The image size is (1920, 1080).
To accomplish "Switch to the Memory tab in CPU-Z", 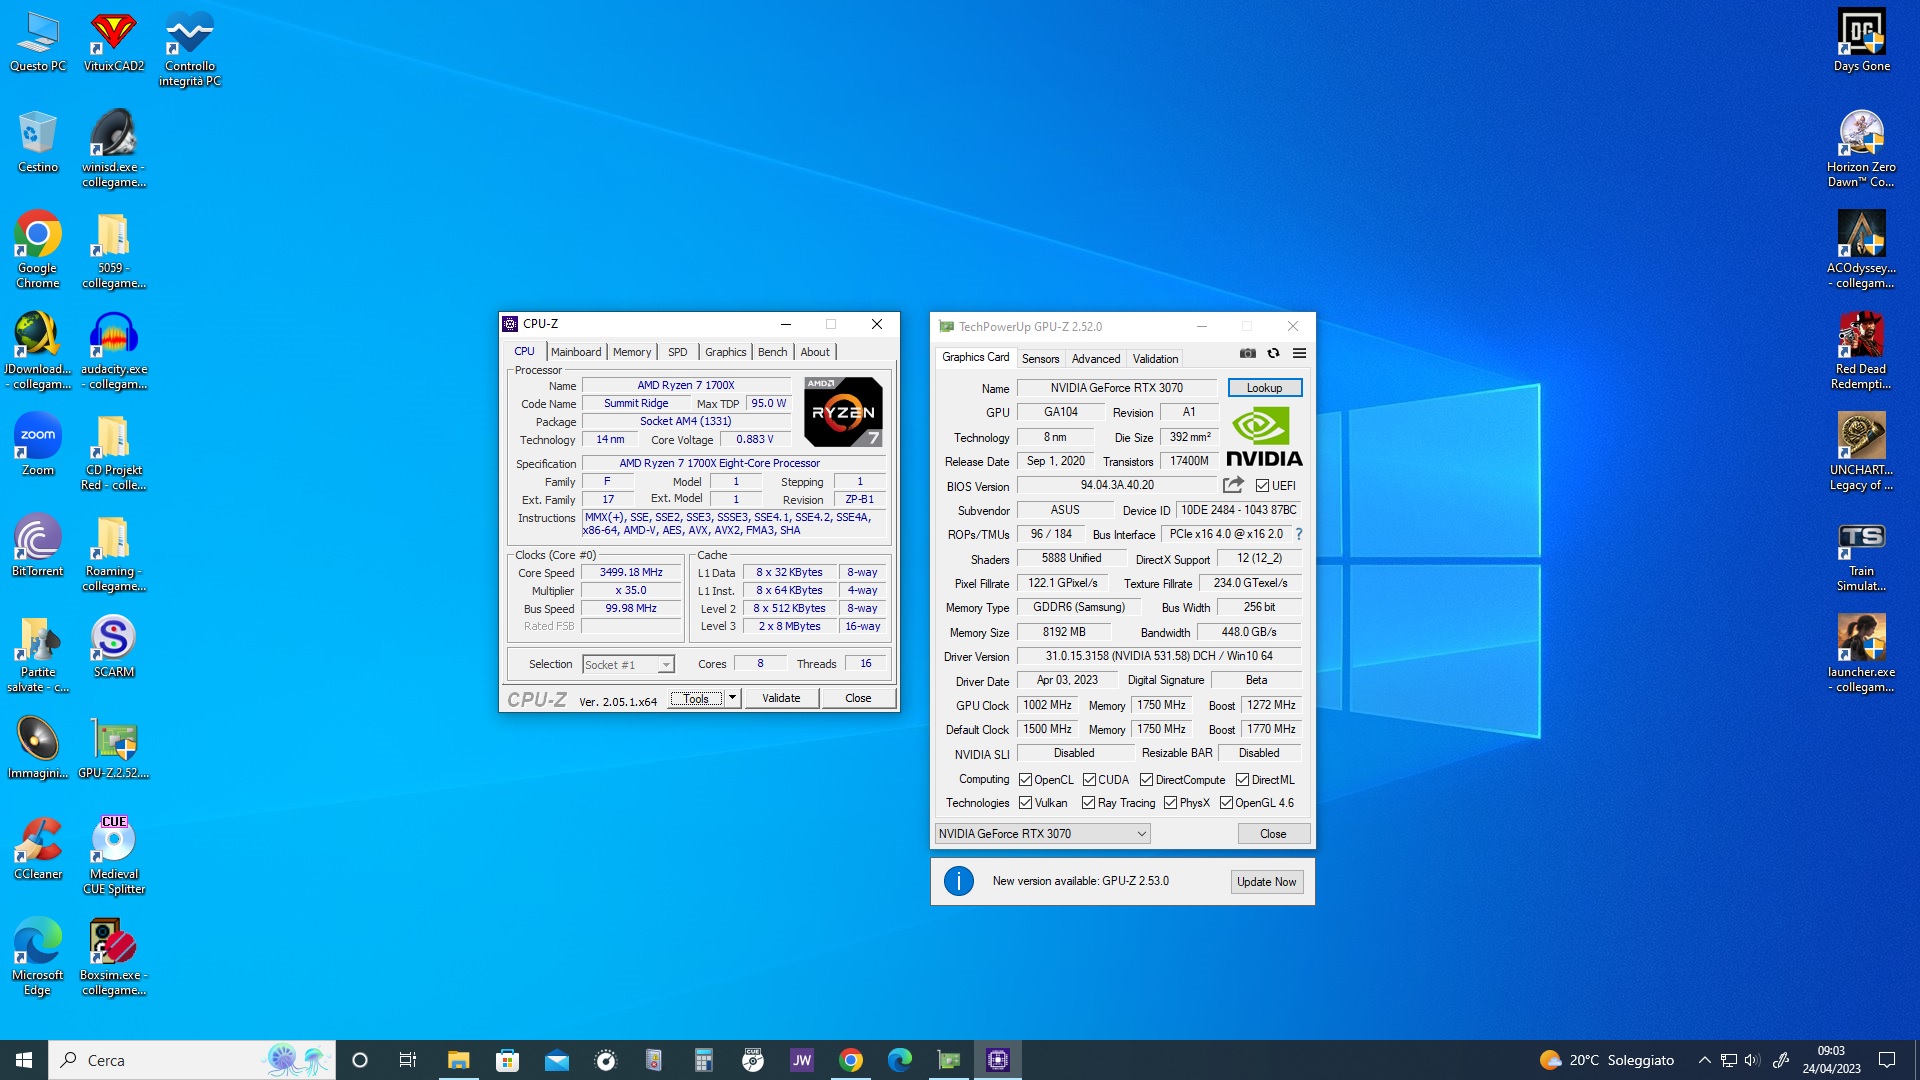I will point(632,352).
